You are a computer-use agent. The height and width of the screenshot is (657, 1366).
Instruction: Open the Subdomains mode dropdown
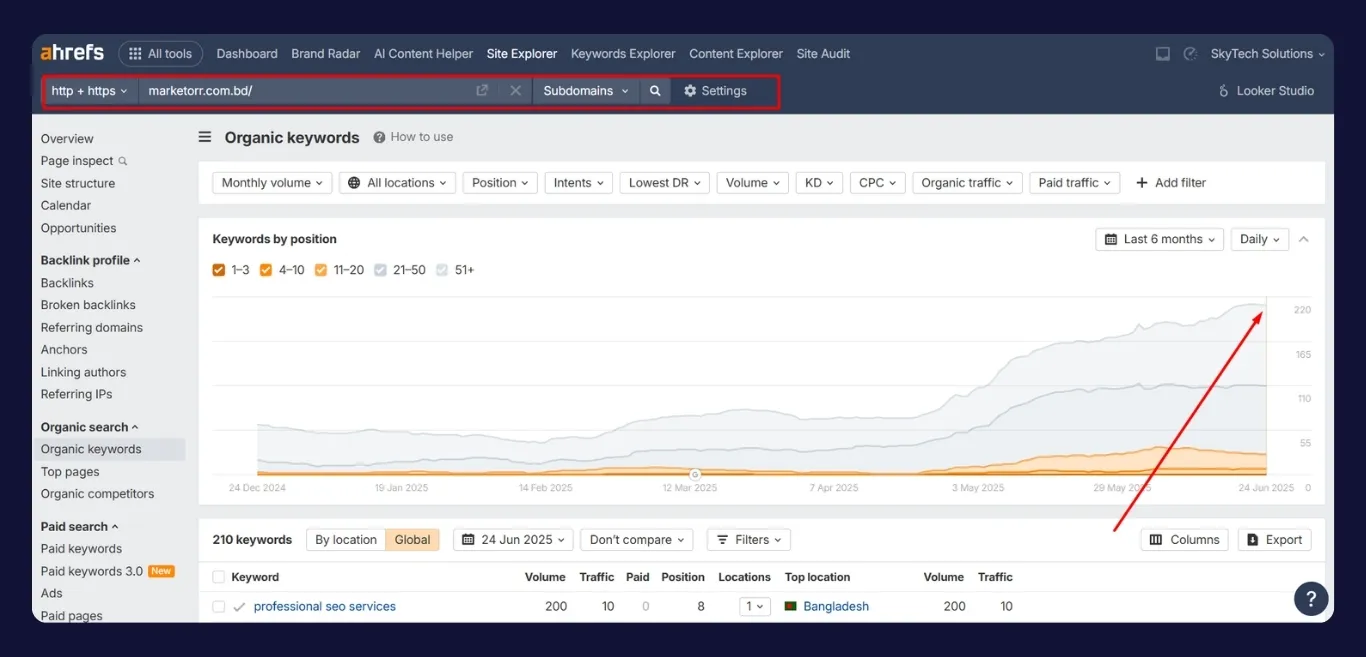(586, 91)
